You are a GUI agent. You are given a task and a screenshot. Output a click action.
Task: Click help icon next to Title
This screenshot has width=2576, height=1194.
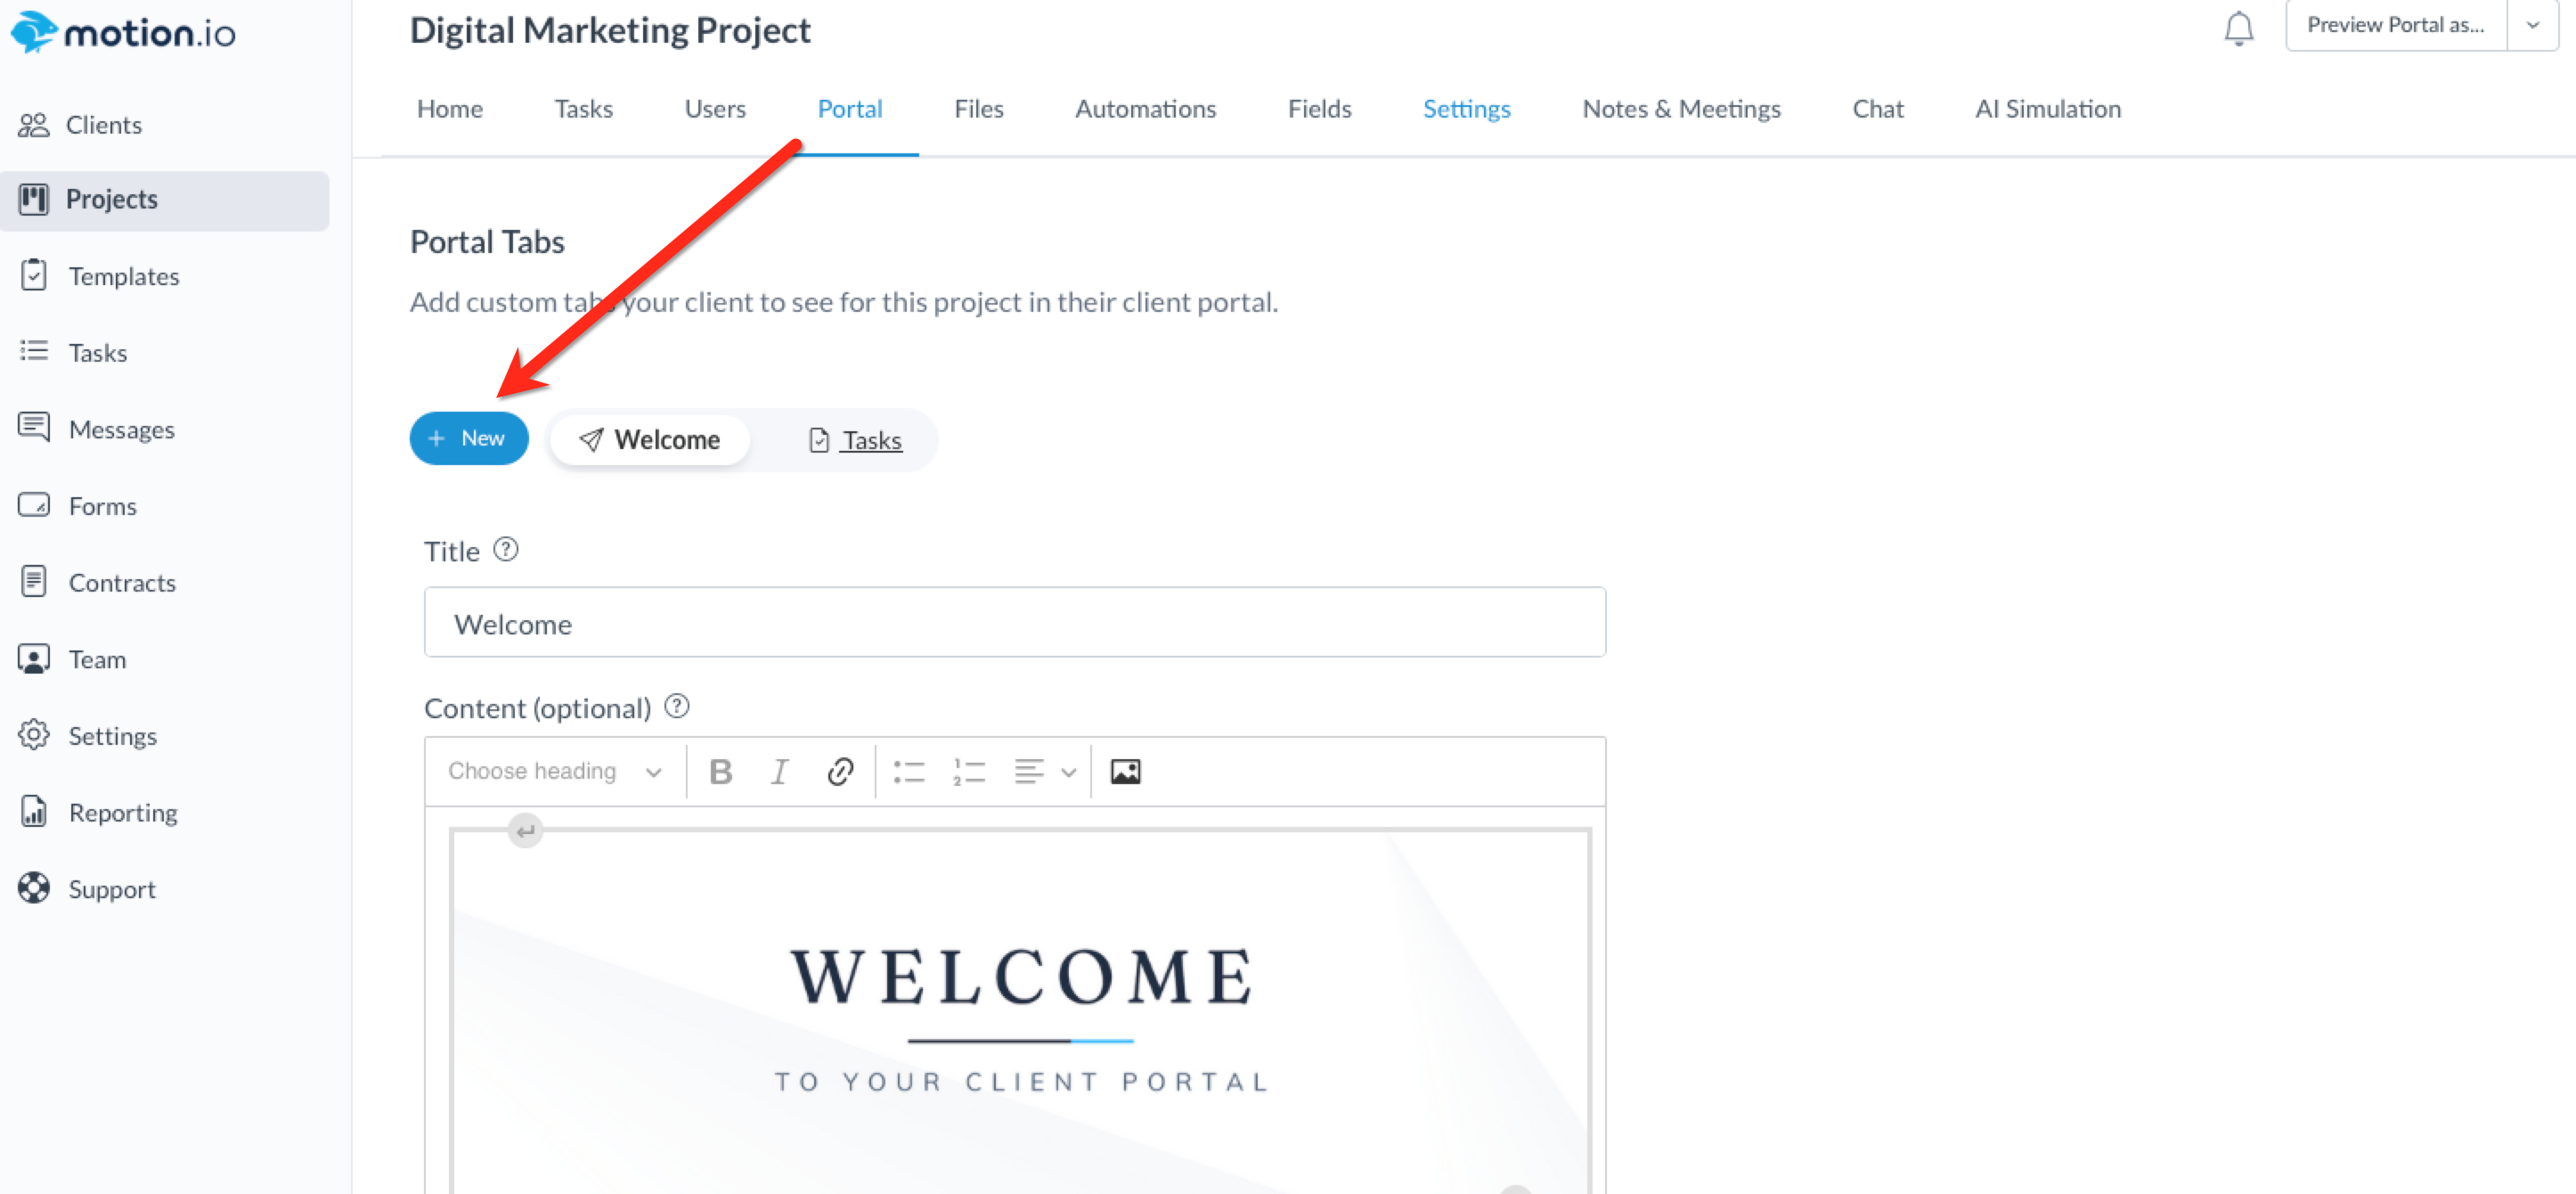pos(506,550)
